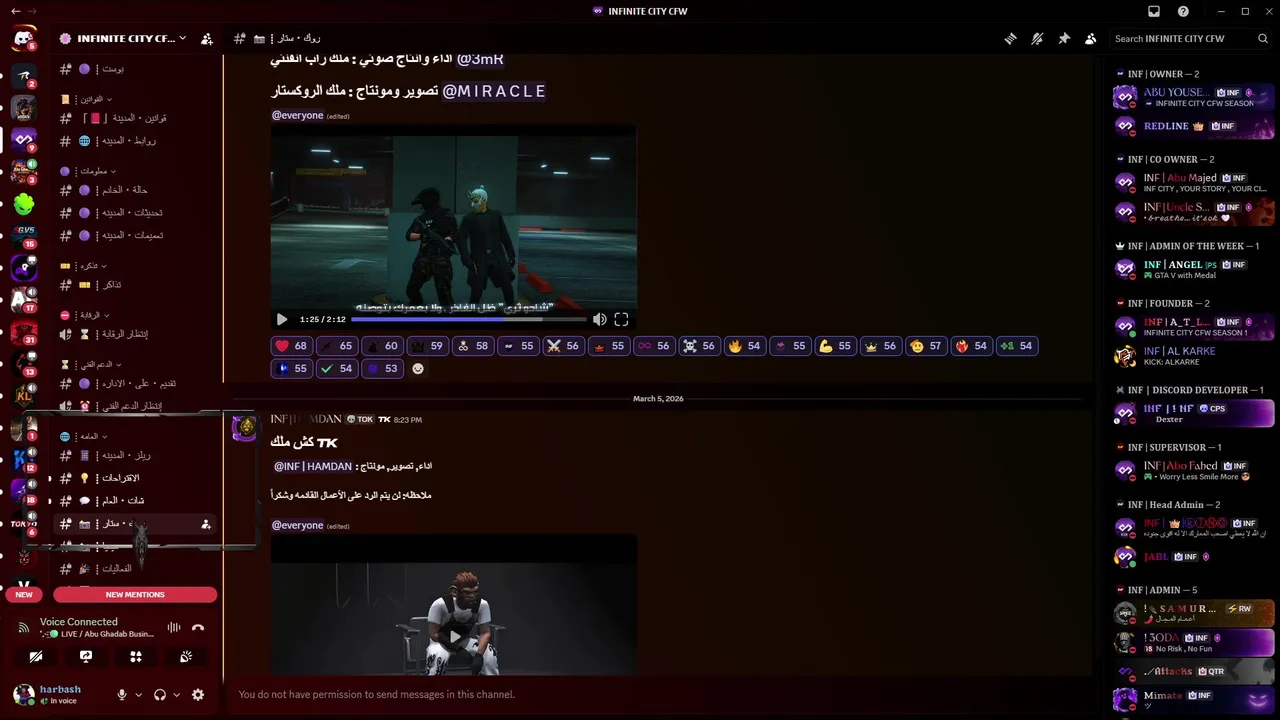Open the green leaf server icon
Viewport: 1280px width, 720px height.
[x=24, y=204]
